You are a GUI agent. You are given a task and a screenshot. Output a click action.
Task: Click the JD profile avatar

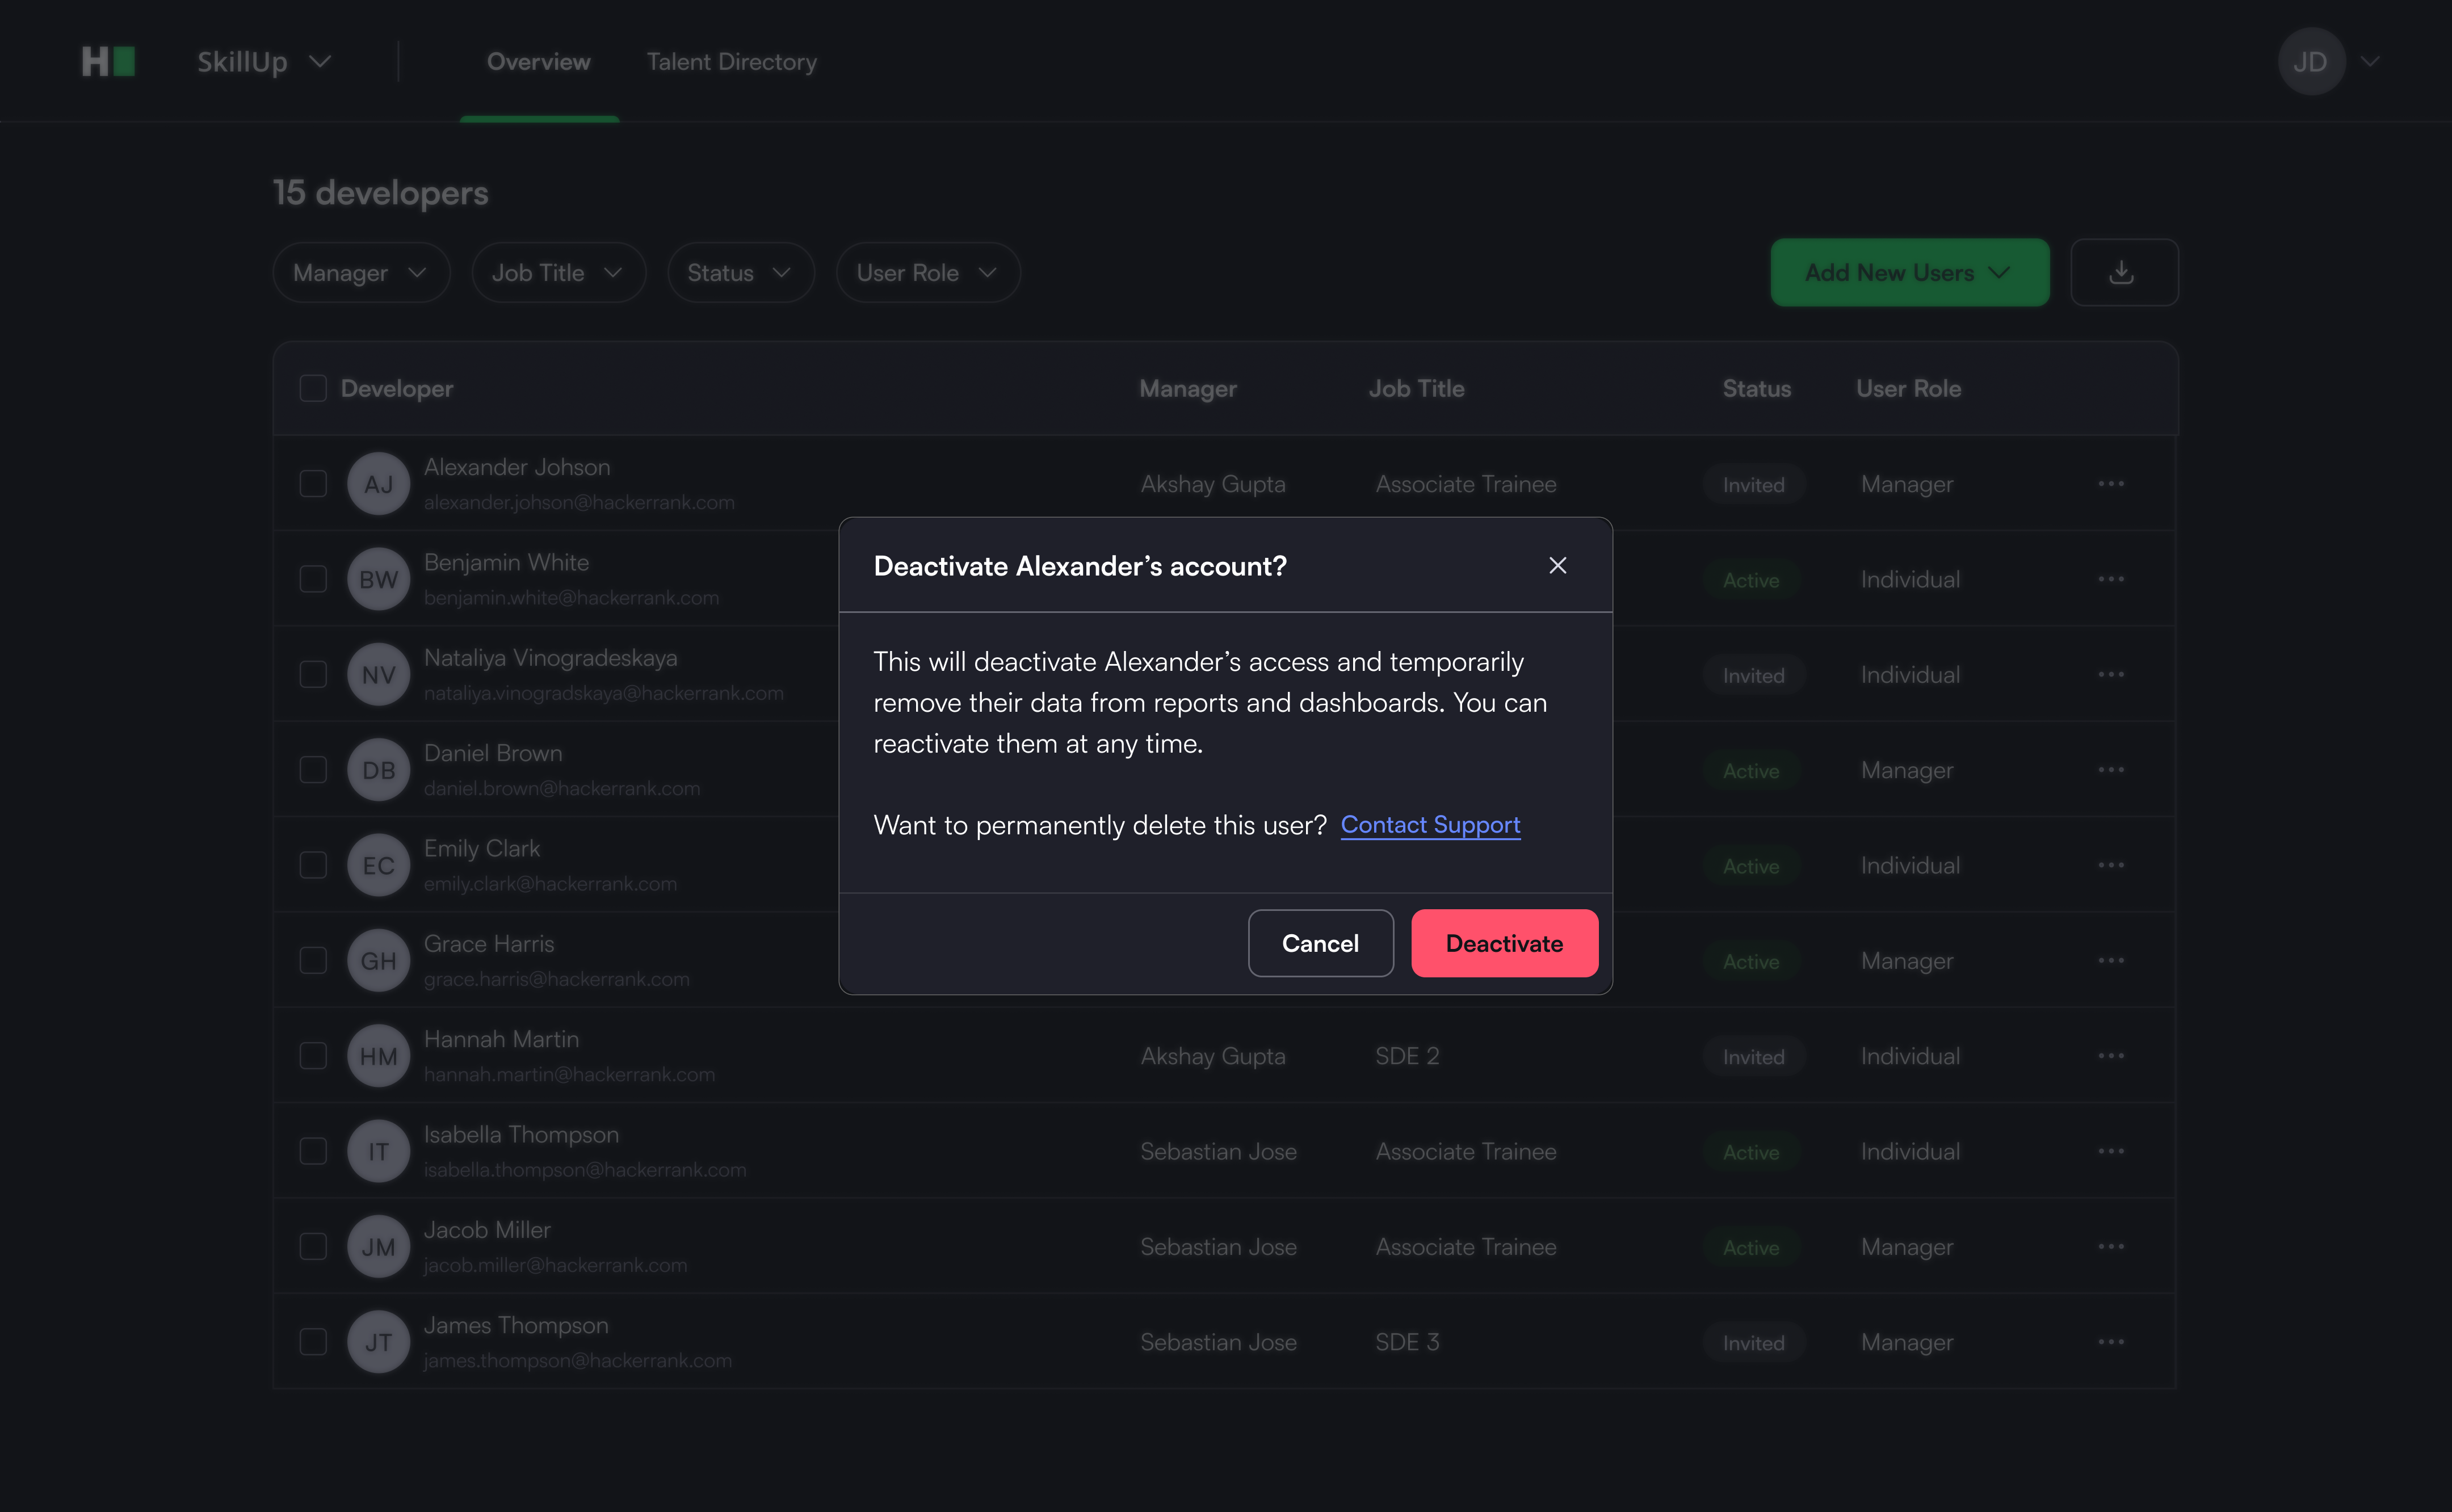click(2310, 62)
